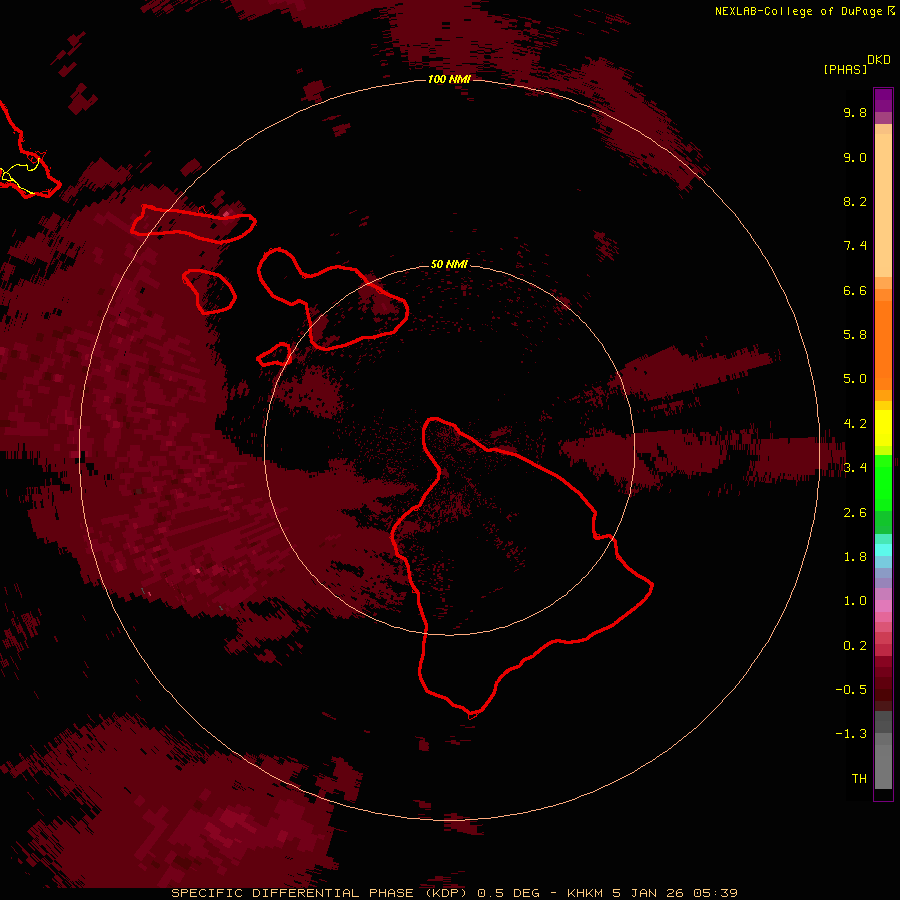Click the purple top segment of the color bar
Image resolution: width=900 pixels, height=900 pixels.
coord(883,100)
